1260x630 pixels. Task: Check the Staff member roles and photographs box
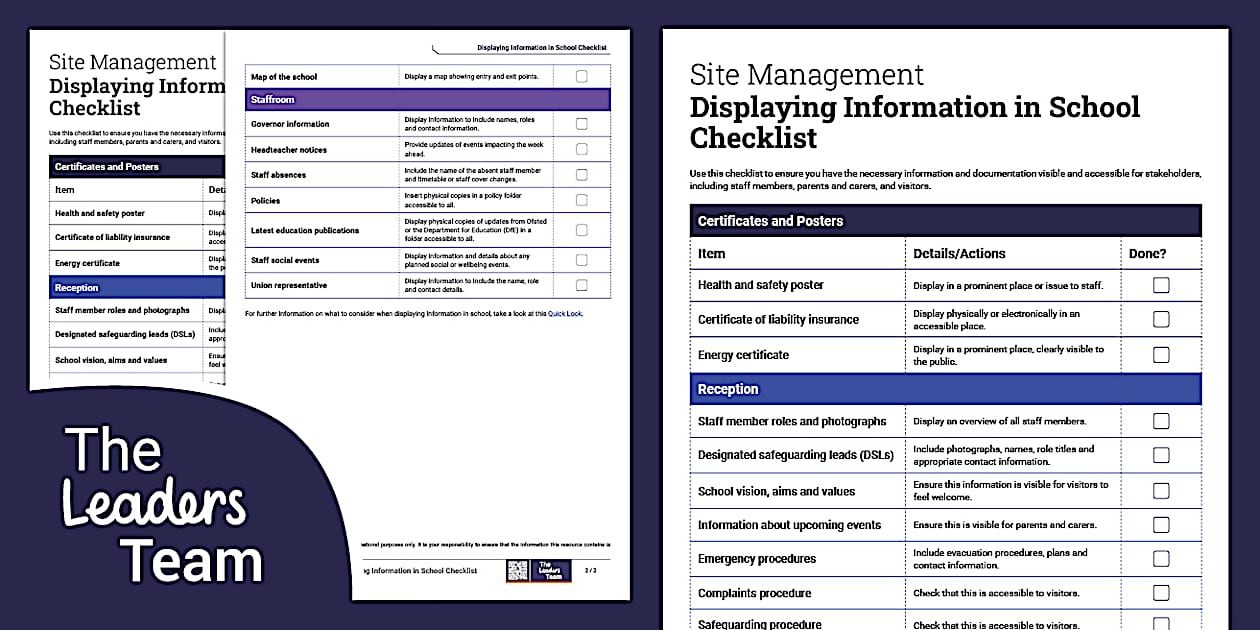(x=1160, y=421)
